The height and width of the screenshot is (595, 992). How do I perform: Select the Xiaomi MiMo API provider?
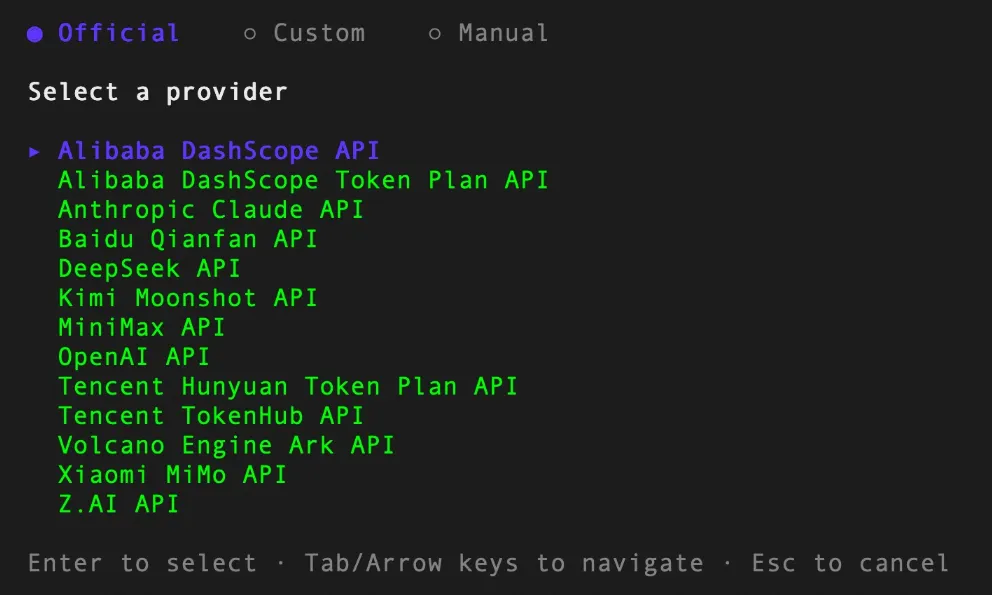(x=172, y=475)
